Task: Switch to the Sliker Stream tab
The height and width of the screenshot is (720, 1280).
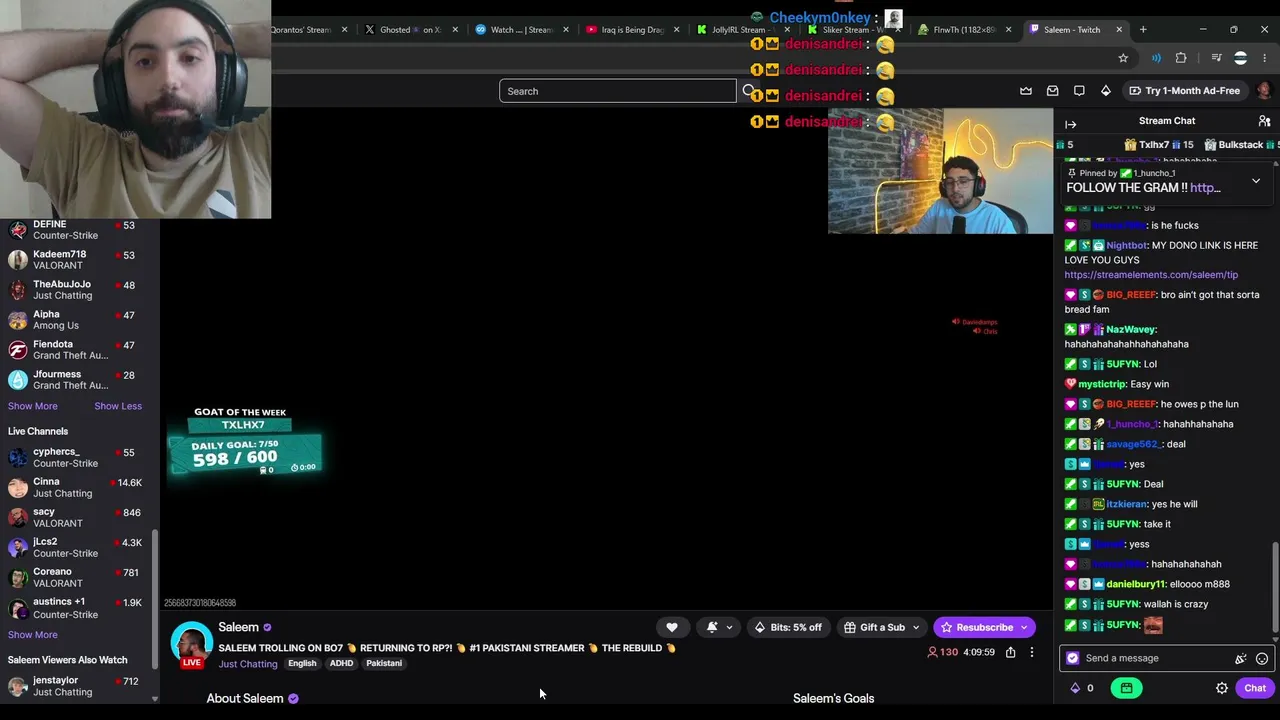Action: (853, 30)
